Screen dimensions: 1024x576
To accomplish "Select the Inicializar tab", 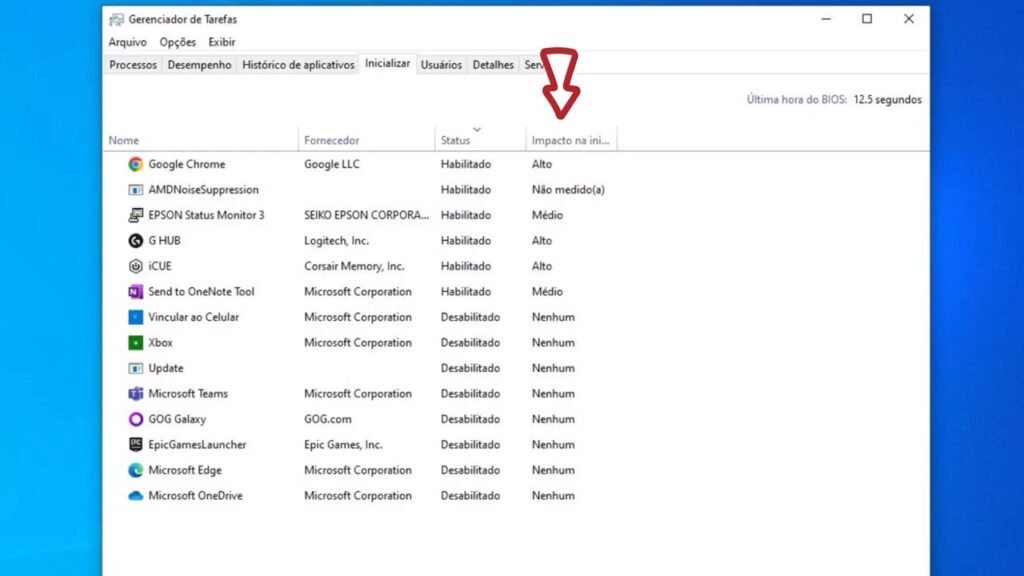I will [388, 63].
